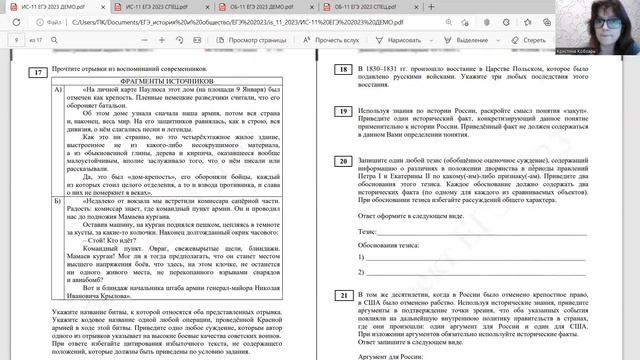Zoom out the PDF with minus
This screenshot has width=640, height=360.
tap(144, 40)
